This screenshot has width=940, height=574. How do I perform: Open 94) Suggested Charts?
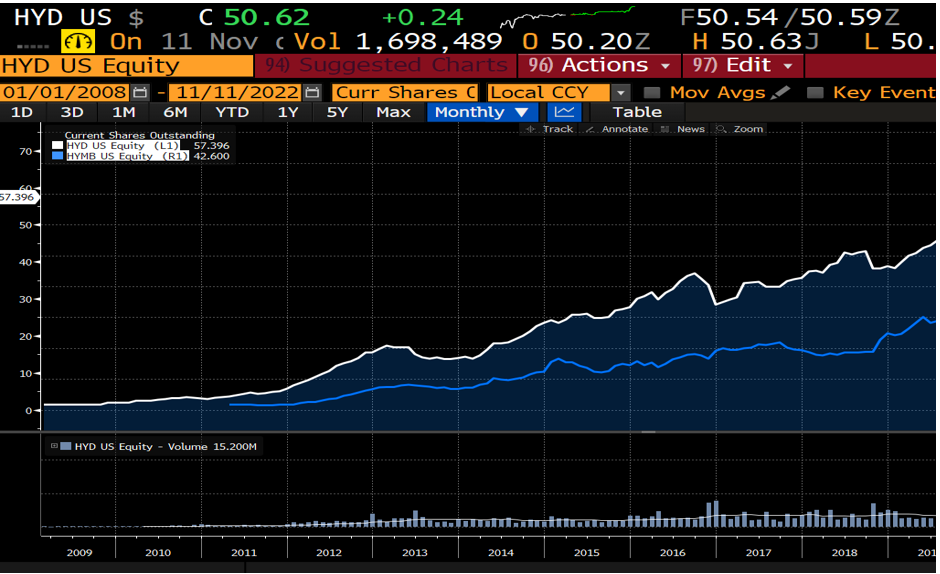point(385,65)
